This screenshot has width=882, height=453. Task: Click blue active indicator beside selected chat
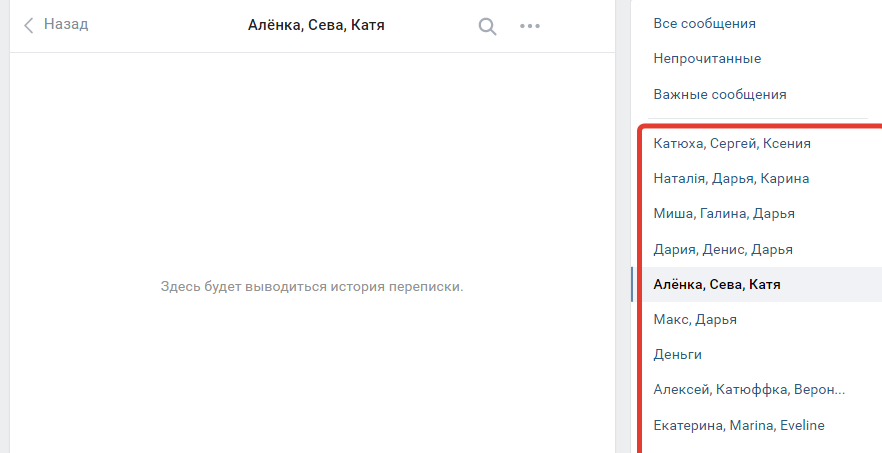click(x=632, y=285)
